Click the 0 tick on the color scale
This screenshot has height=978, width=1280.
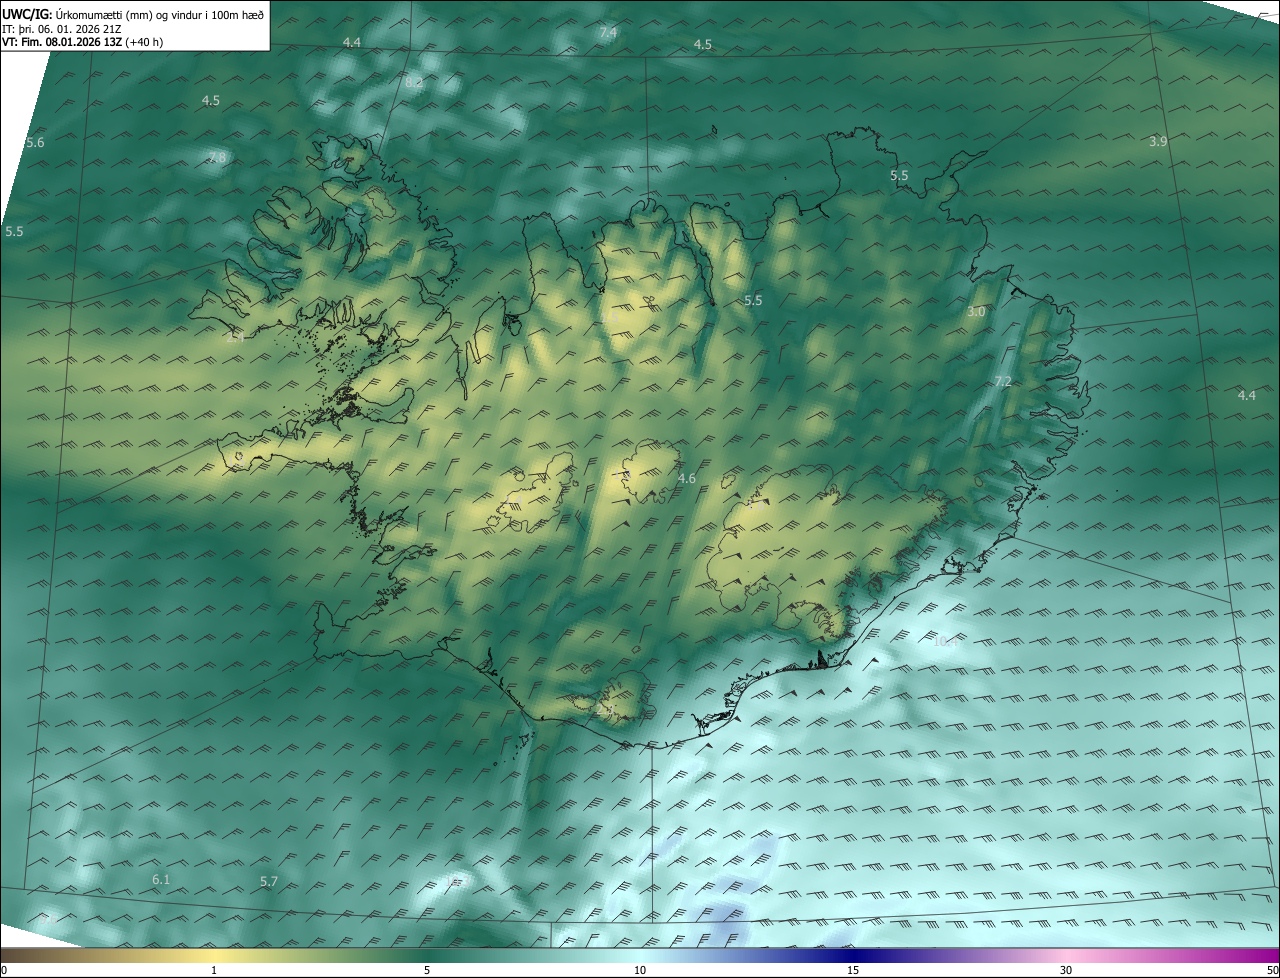click(x=4, y=970)
